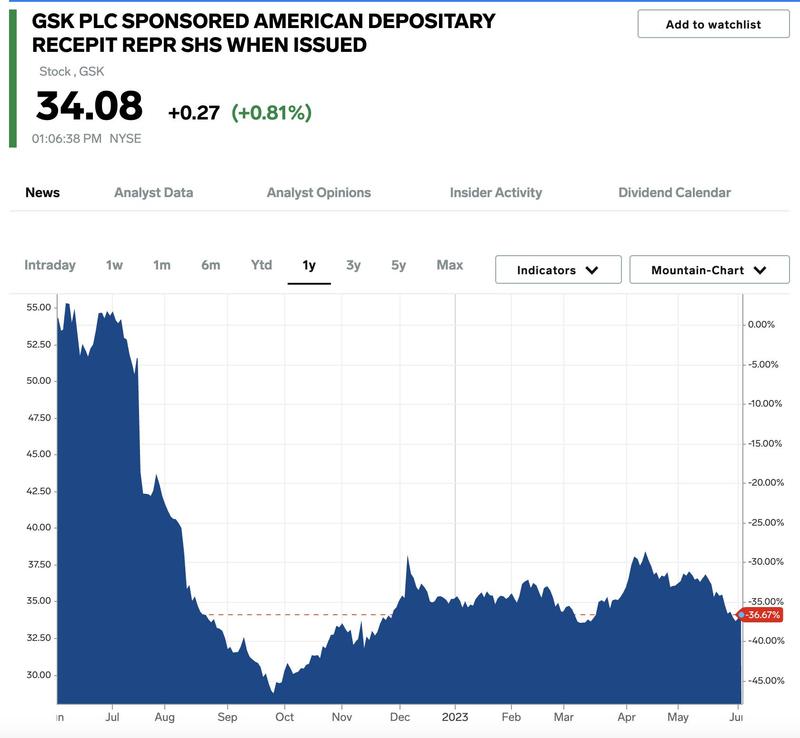Click the Apr label on time axis

[627, 717]
